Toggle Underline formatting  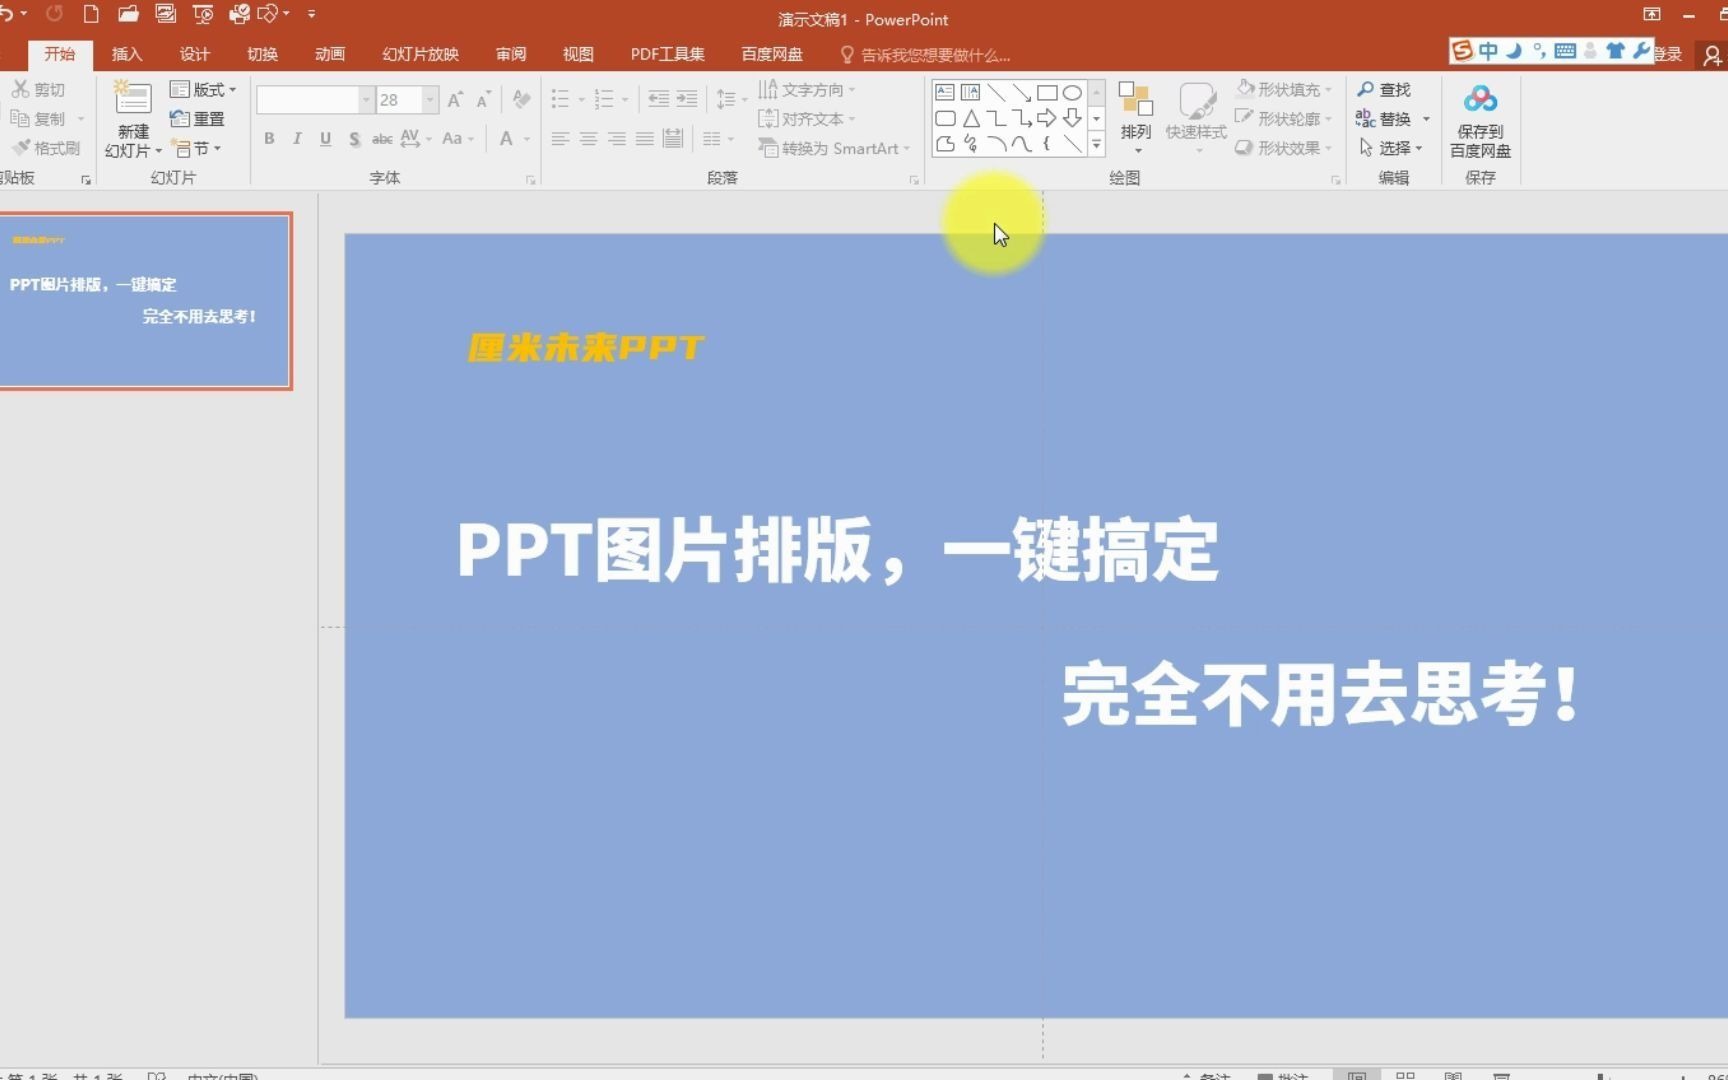click(x=325, y=138)
